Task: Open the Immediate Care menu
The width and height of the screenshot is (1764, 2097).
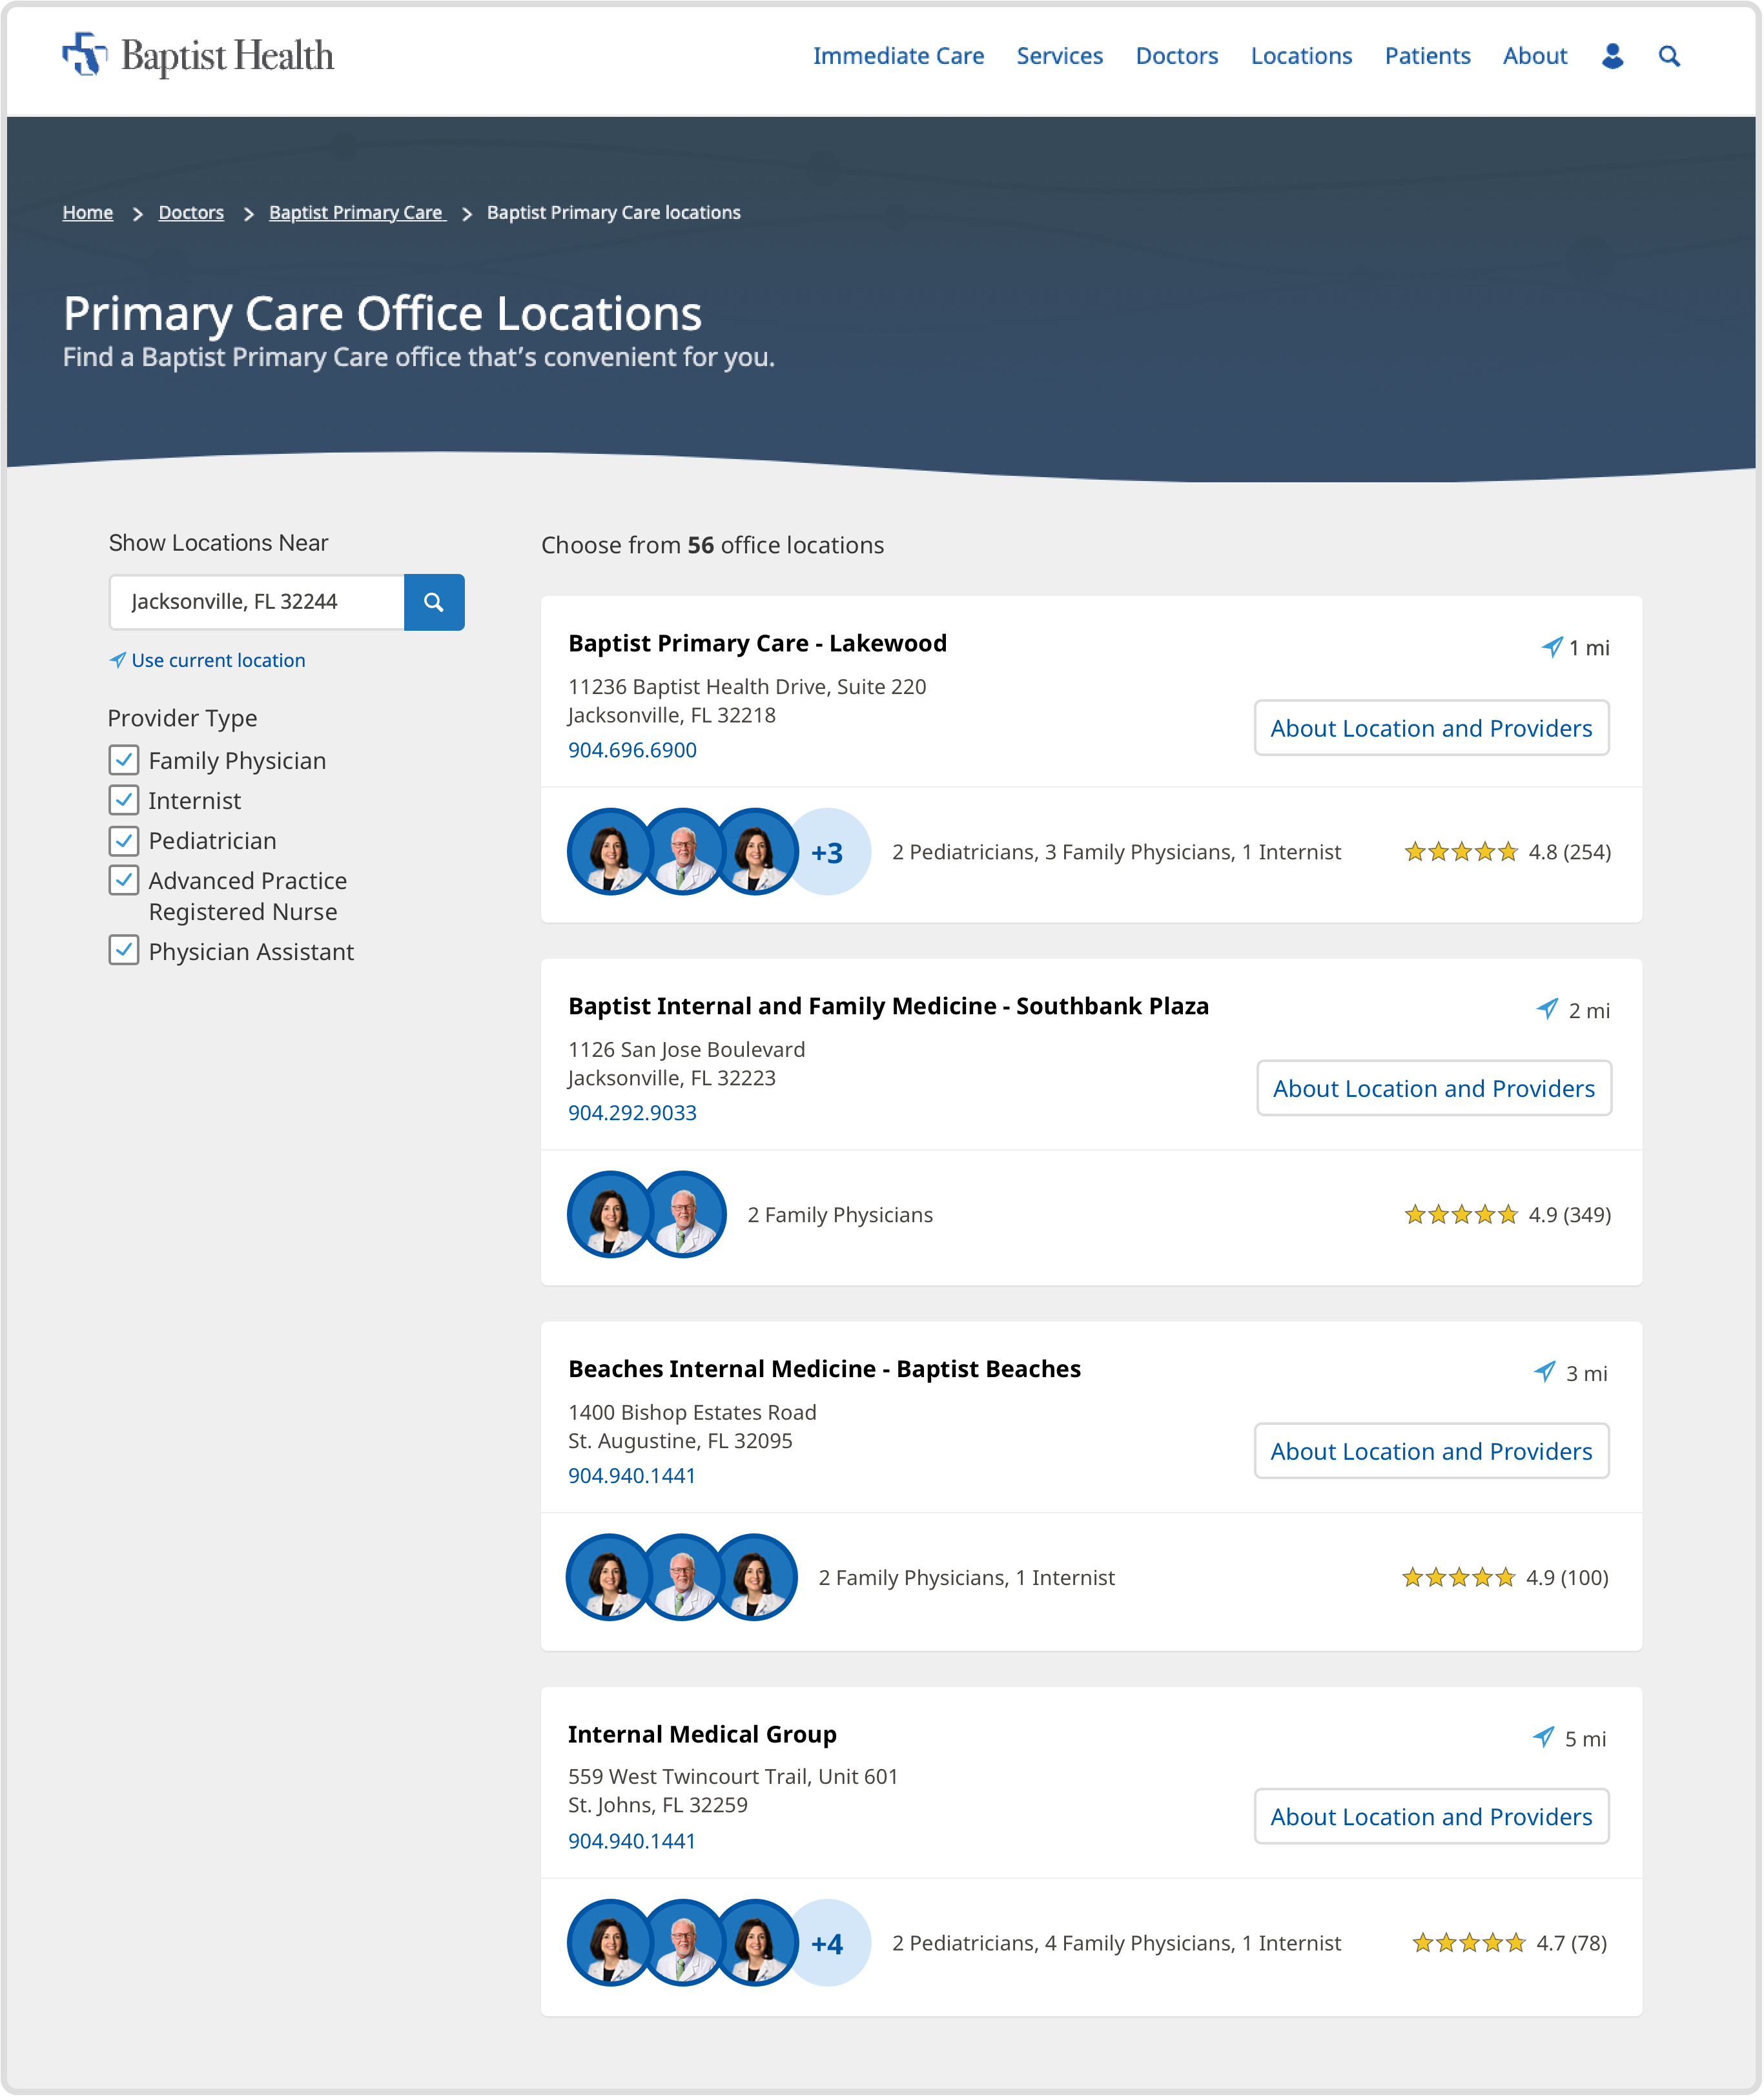Action: pyautogui.click(x=899, y=56)
